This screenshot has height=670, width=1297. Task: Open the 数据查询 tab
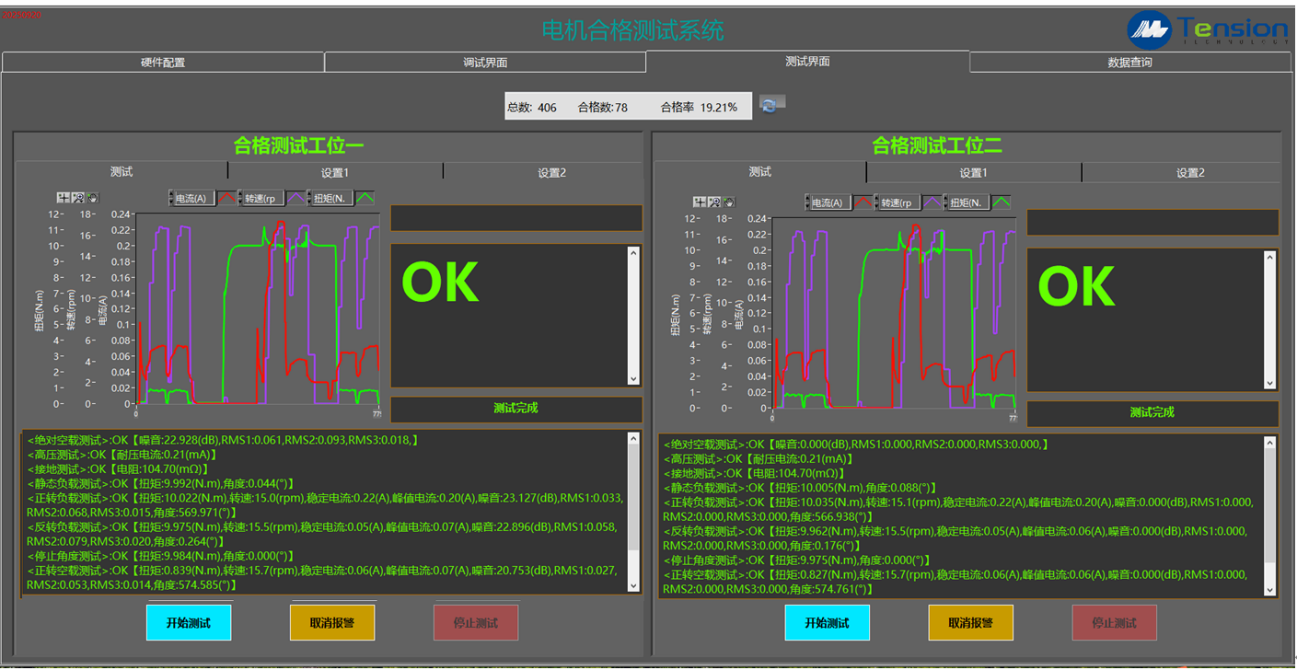click(1129, 62)
